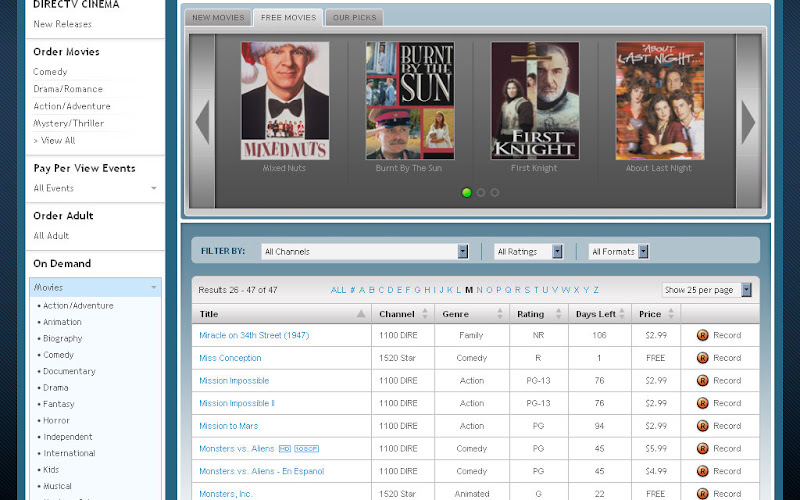Screen dimensions: 800x500
Task: Open All Adult sidebar link
Action: 51,236
